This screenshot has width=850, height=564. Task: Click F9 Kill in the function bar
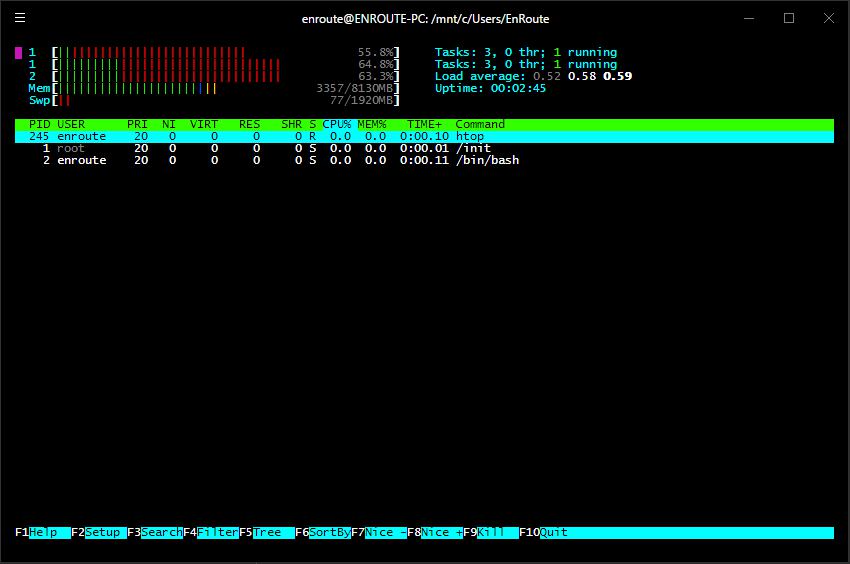[x=491, y=533]
